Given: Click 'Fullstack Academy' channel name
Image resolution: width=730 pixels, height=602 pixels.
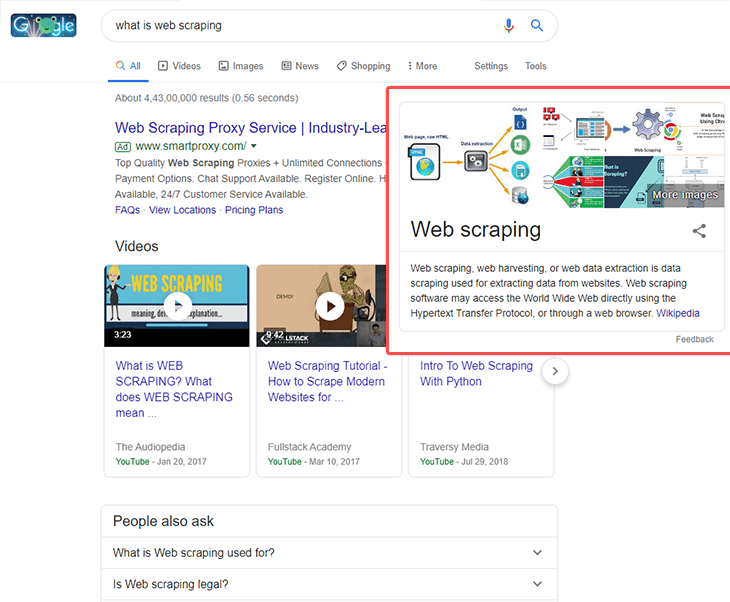Looking at the screenshot, I should [309, 447].
